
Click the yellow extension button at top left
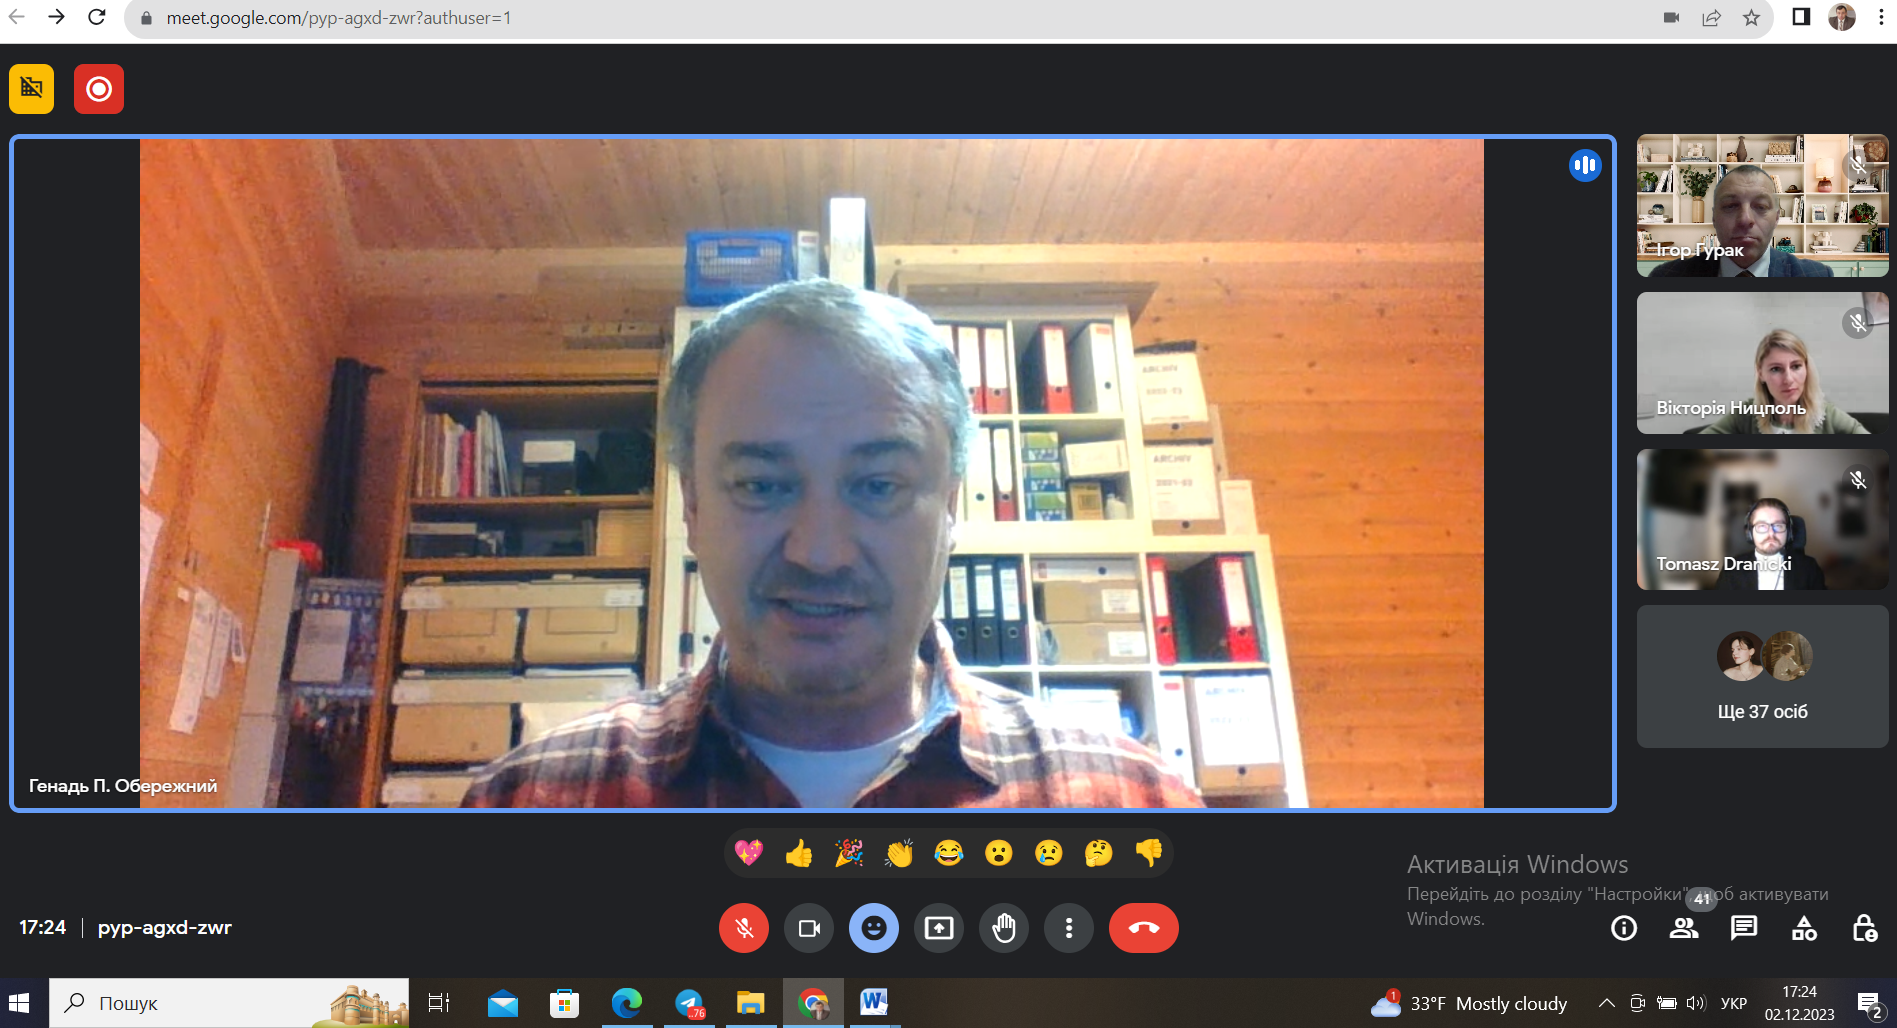(x=32, y=89)
